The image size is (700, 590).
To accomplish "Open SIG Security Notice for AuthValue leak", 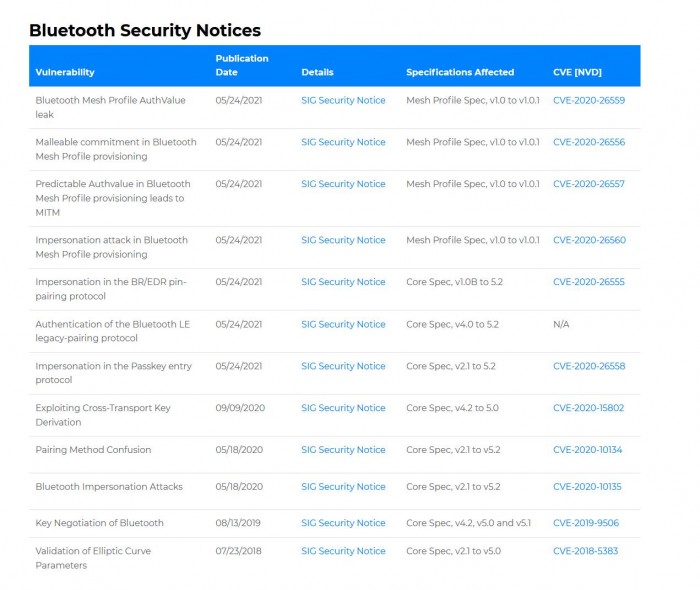I will pyautogui.click(x=343, y=100).
